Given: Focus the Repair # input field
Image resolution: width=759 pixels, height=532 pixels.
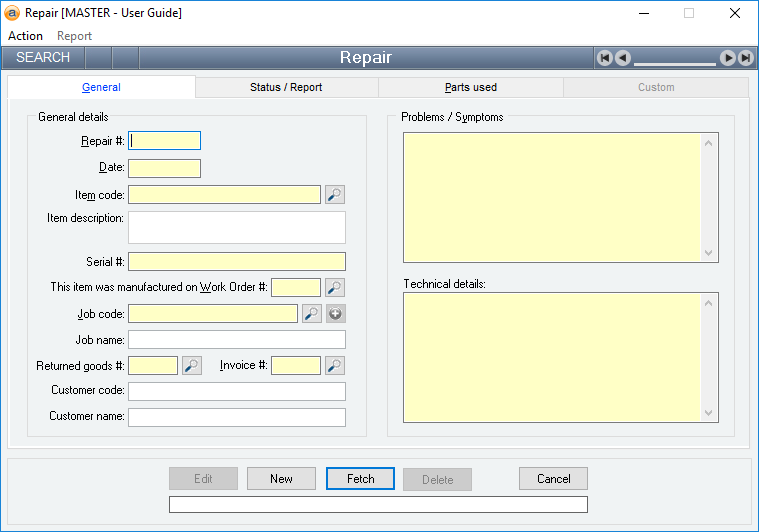Looking at the screenshot, I should coord(165,141).
